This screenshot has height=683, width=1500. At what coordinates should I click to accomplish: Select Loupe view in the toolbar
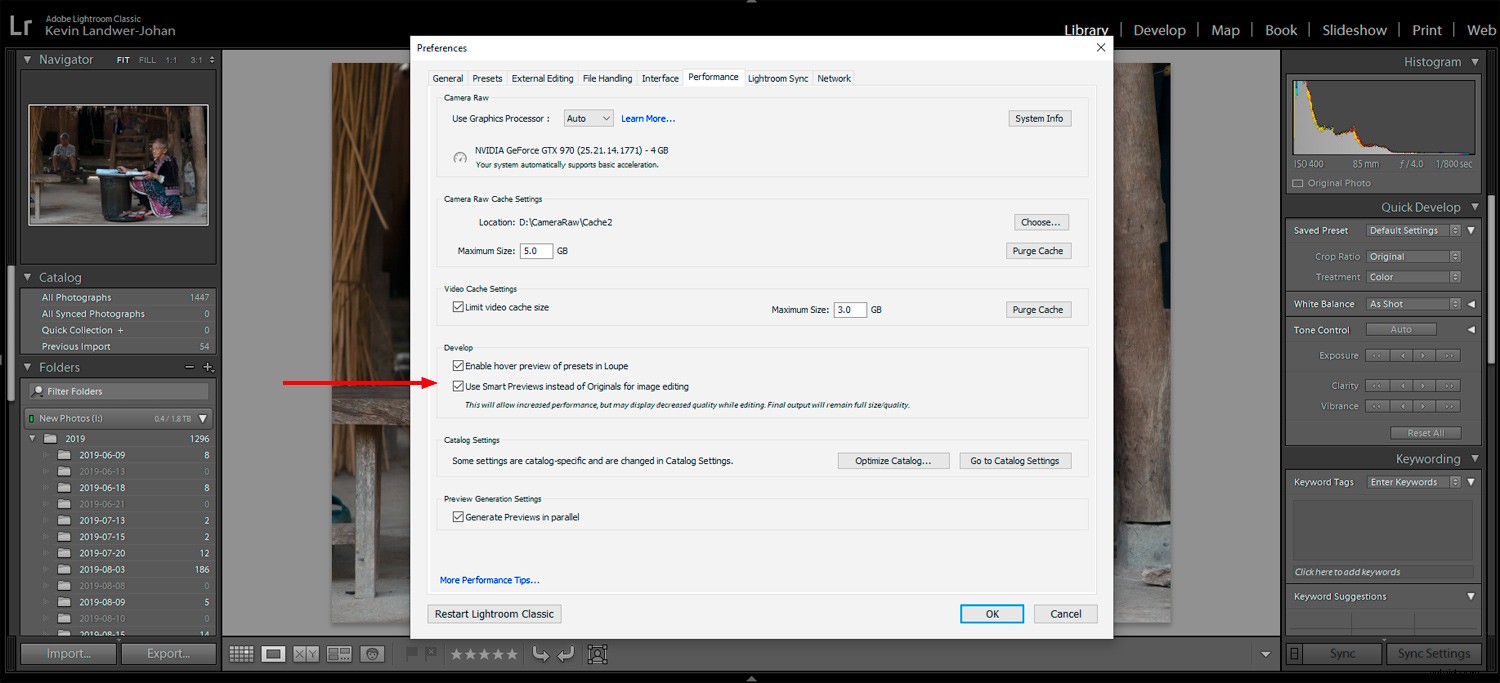pyautogui.click(x=272, y=653)
